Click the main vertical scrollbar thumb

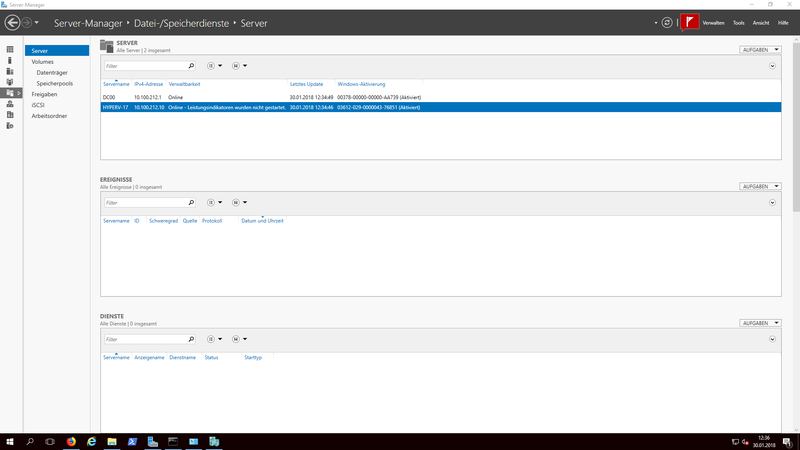pyautogui.click(x=796, y=125)
